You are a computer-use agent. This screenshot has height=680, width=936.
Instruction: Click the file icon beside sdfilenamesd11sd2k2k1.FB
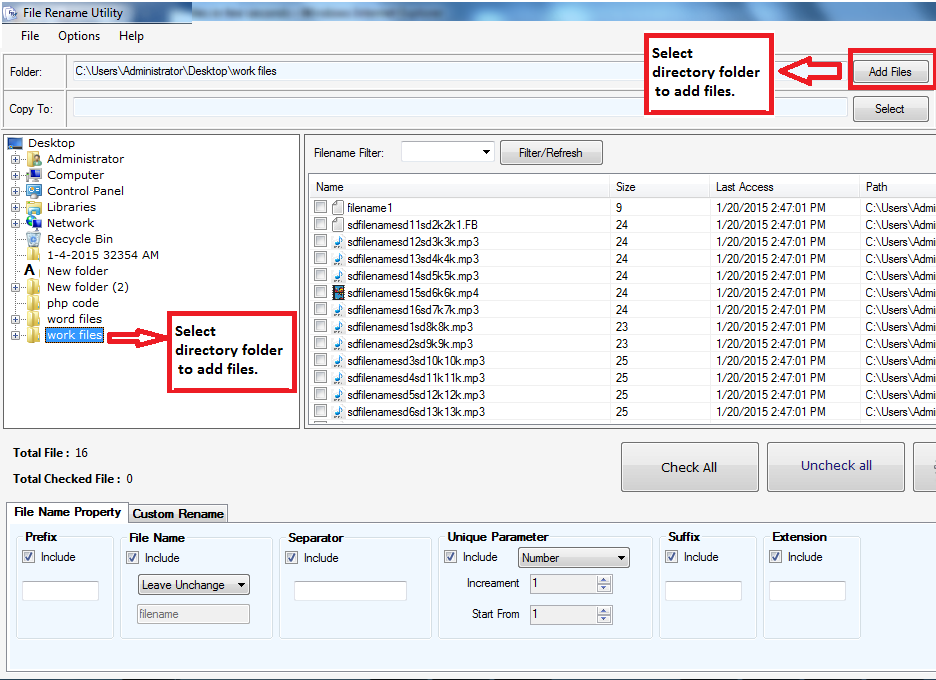click(x=337, y=224)
